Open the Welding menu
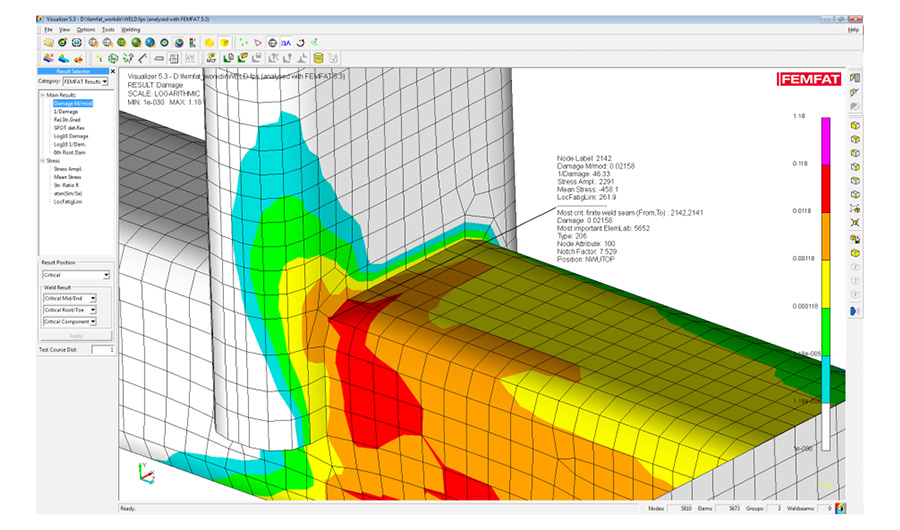 click(x=130, y=29)
